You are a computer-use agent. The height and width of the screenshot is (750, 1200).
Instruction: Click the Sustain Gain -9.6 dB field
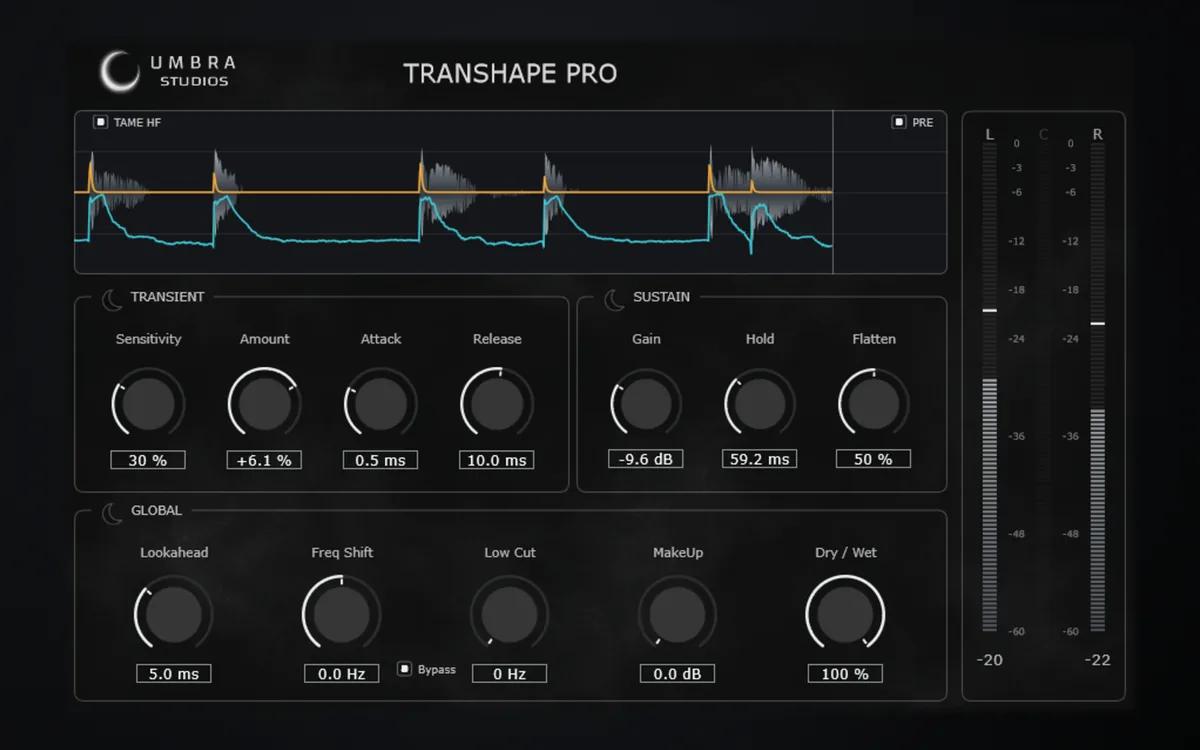[646, 459]
